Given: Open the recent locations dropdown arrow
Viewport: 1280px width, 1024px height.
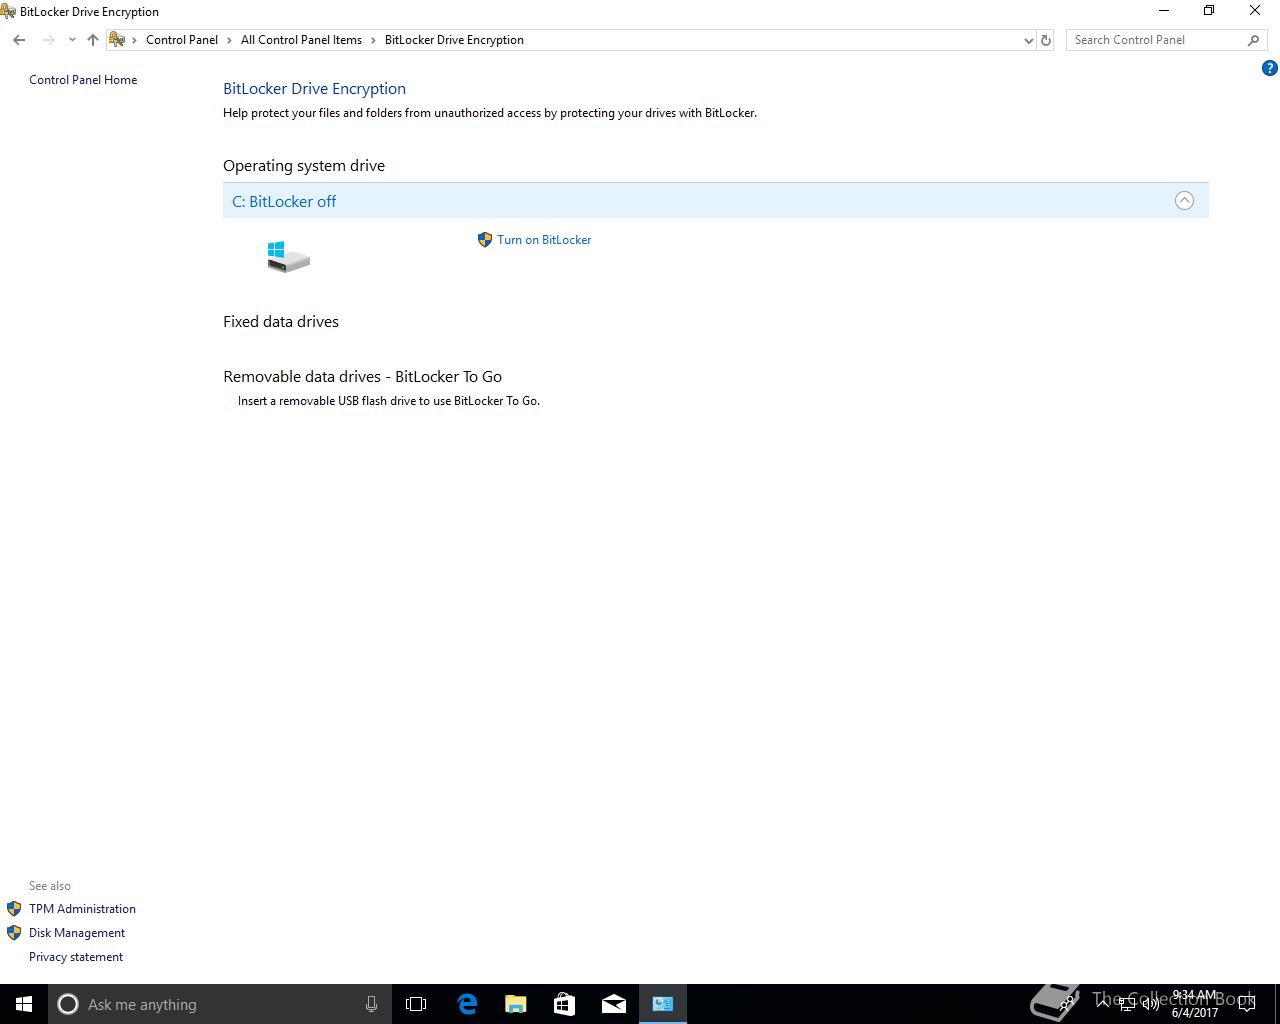Looking at the screenshot, I should [72, 40].
